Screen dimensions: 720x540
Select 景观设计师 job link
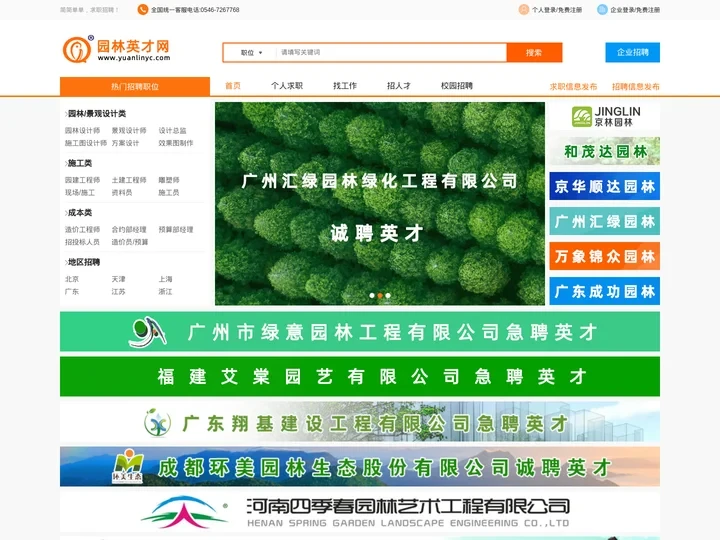tap(129, 130)
